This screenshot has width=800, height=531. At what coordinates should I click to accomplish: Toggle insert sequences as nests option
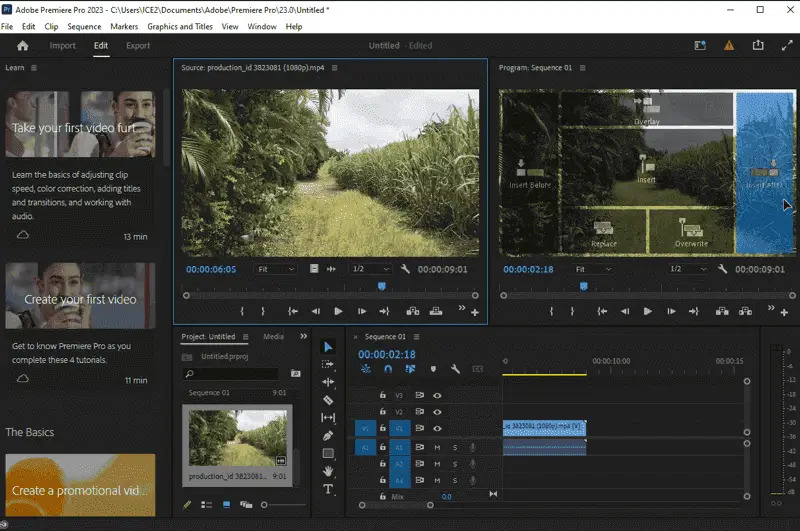point(366,369)
